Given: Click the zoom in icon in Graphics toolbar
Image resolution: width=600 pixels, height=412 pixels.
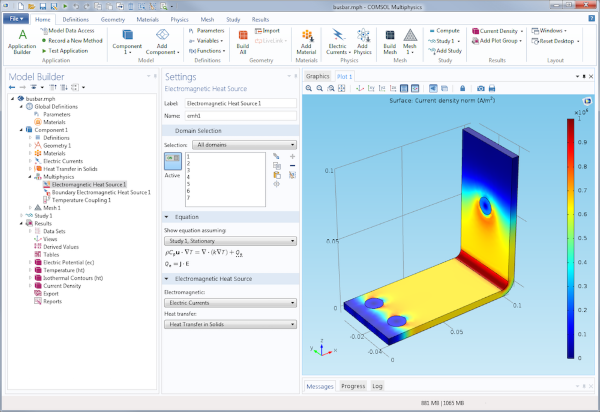Looking at the screenshot, I should 310,89.
